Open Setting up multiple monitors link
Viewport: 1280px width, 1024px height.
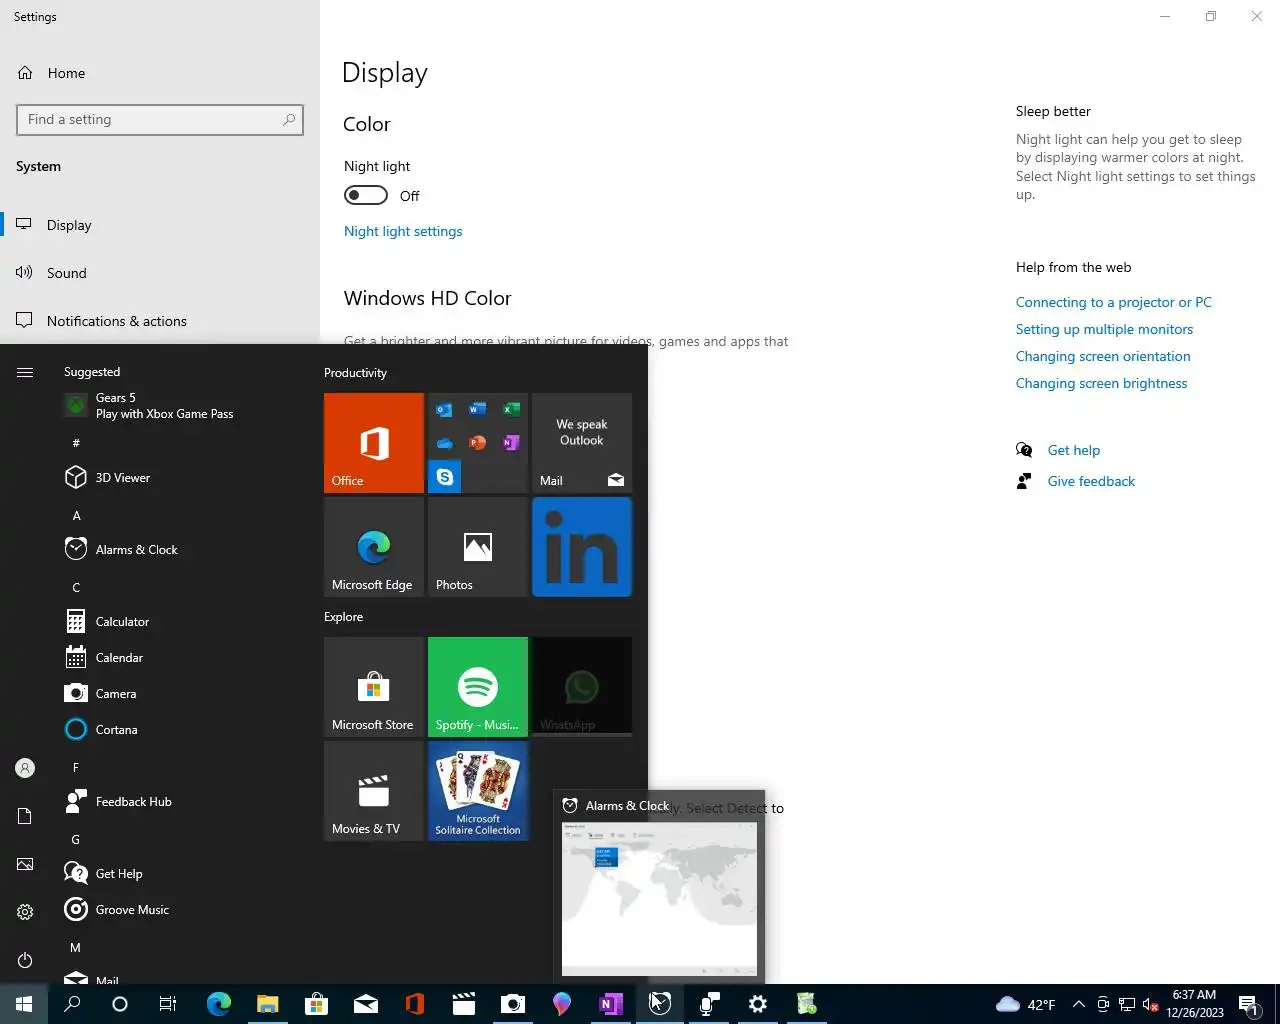[x=1104, y=329]
